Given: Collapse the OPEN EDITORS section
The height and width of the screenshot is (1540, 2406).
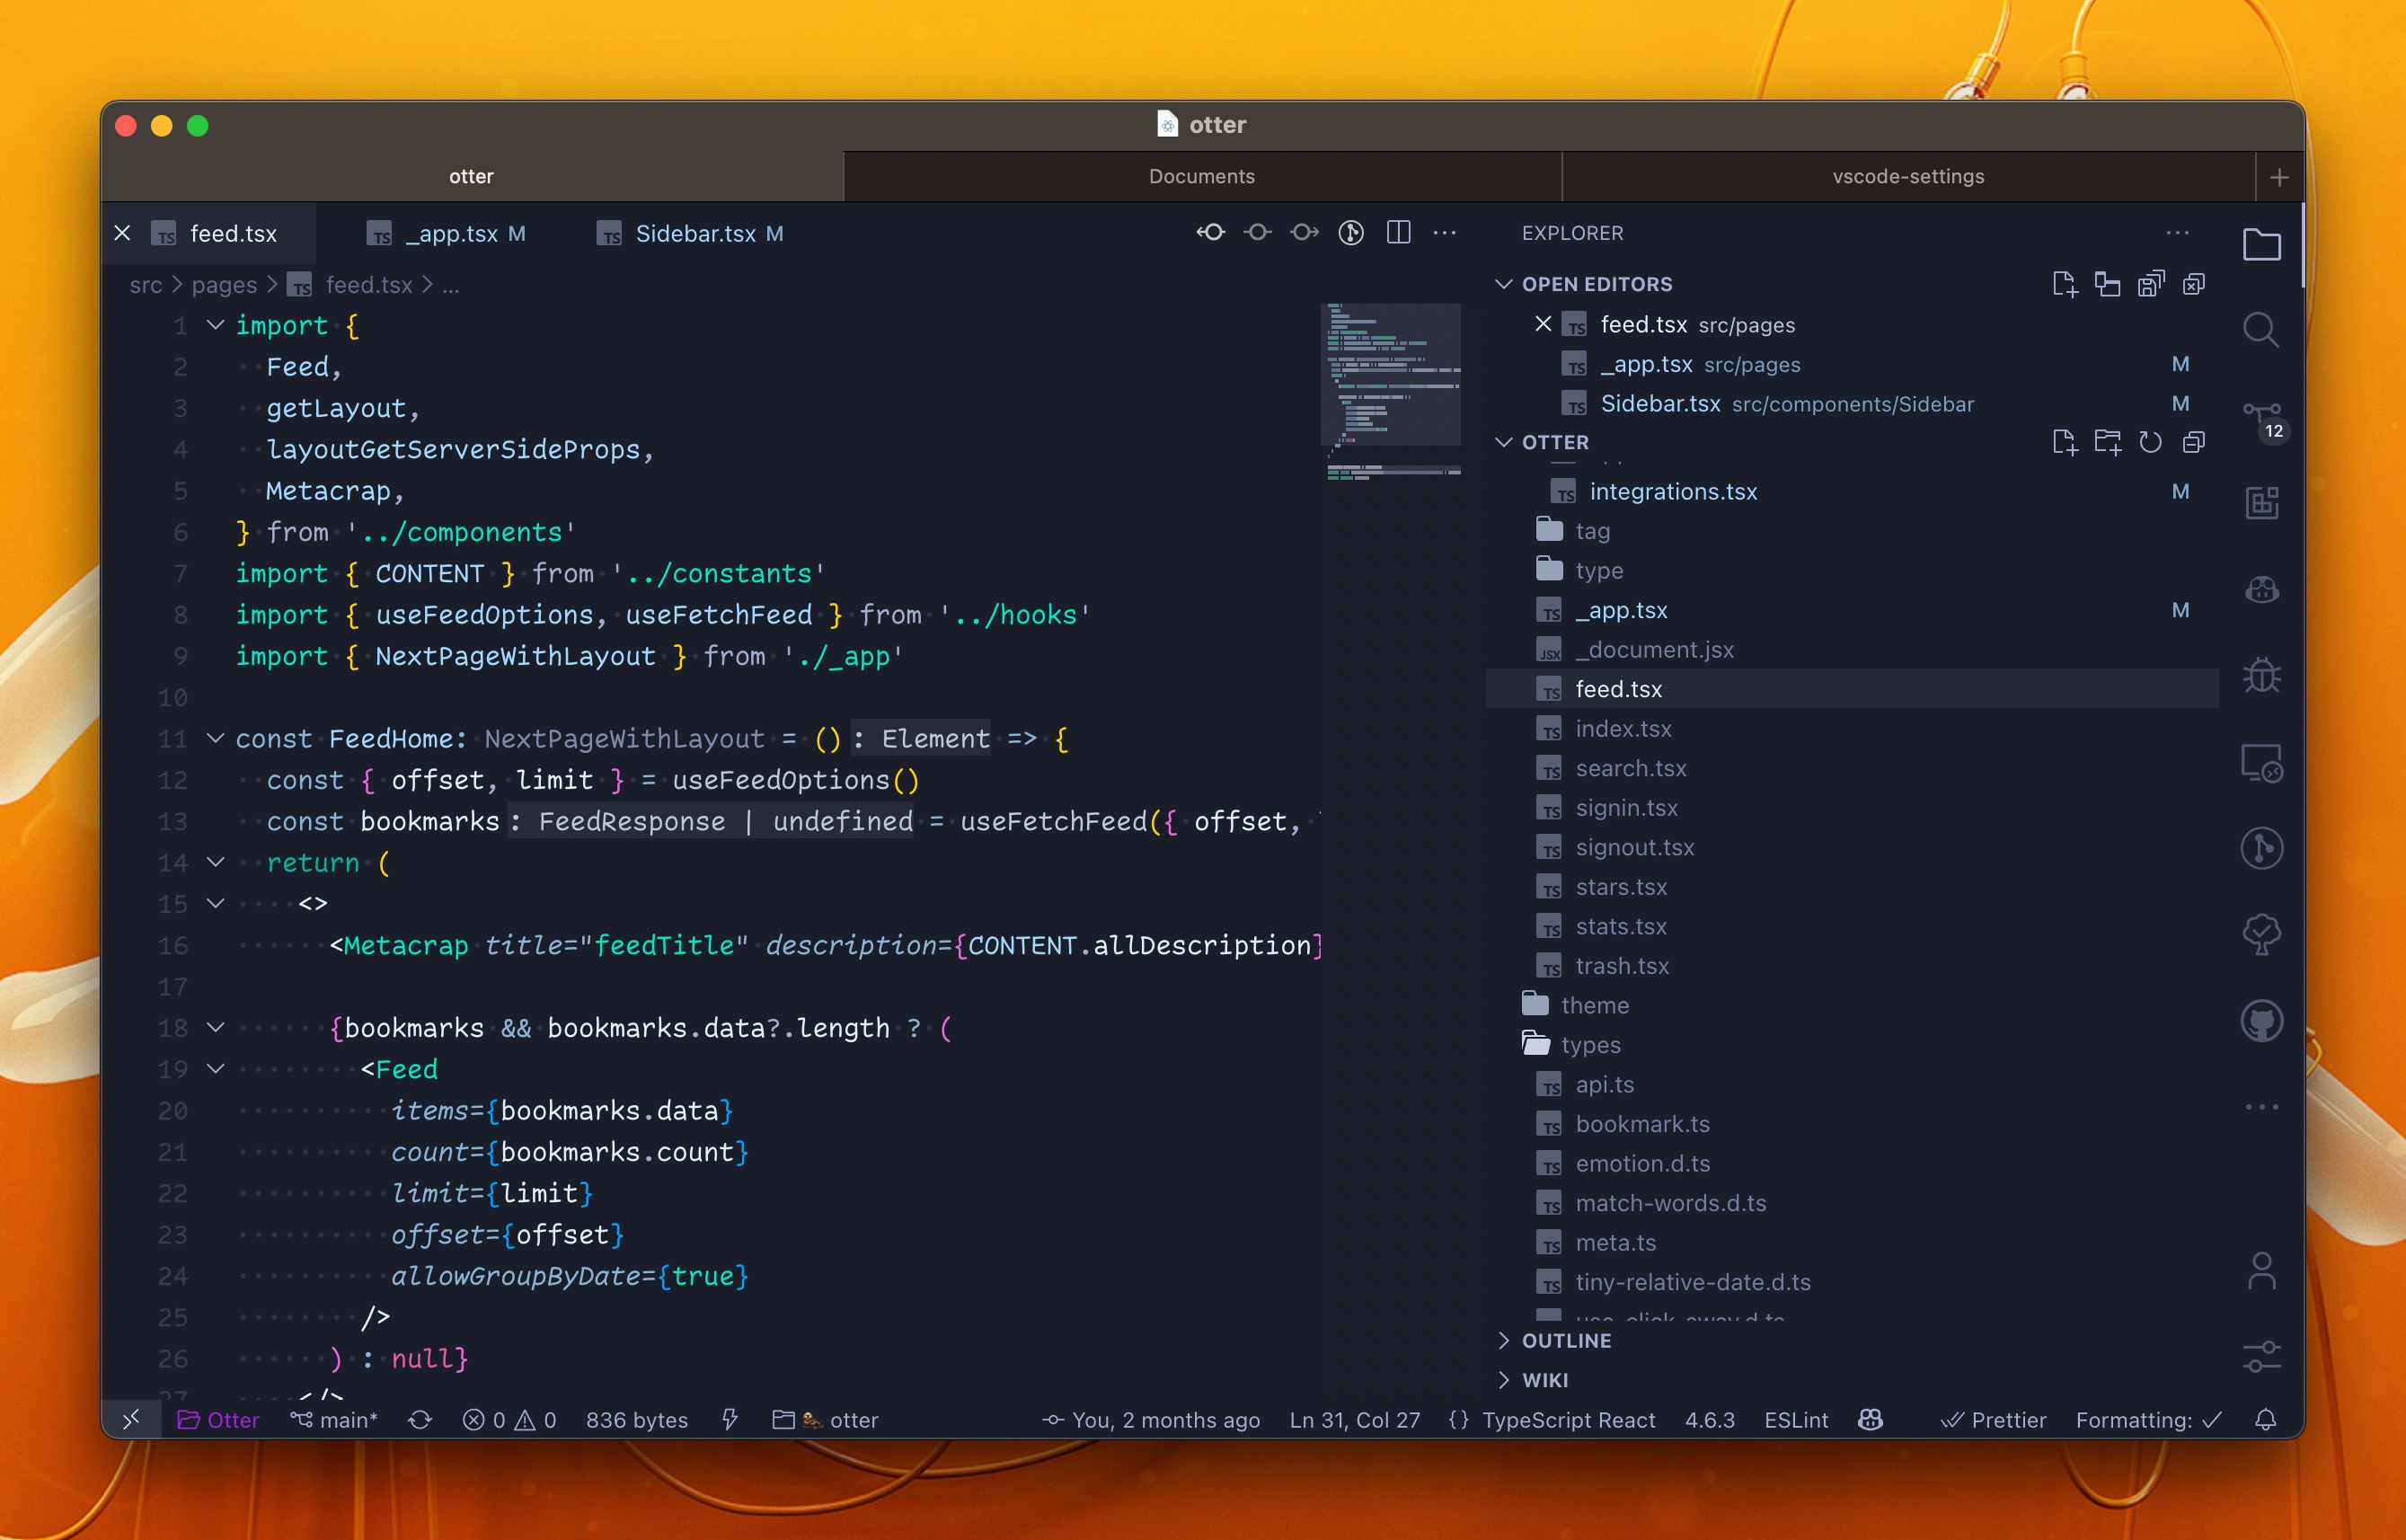Looking at the screenshot, I should [x=1503, y=284].
